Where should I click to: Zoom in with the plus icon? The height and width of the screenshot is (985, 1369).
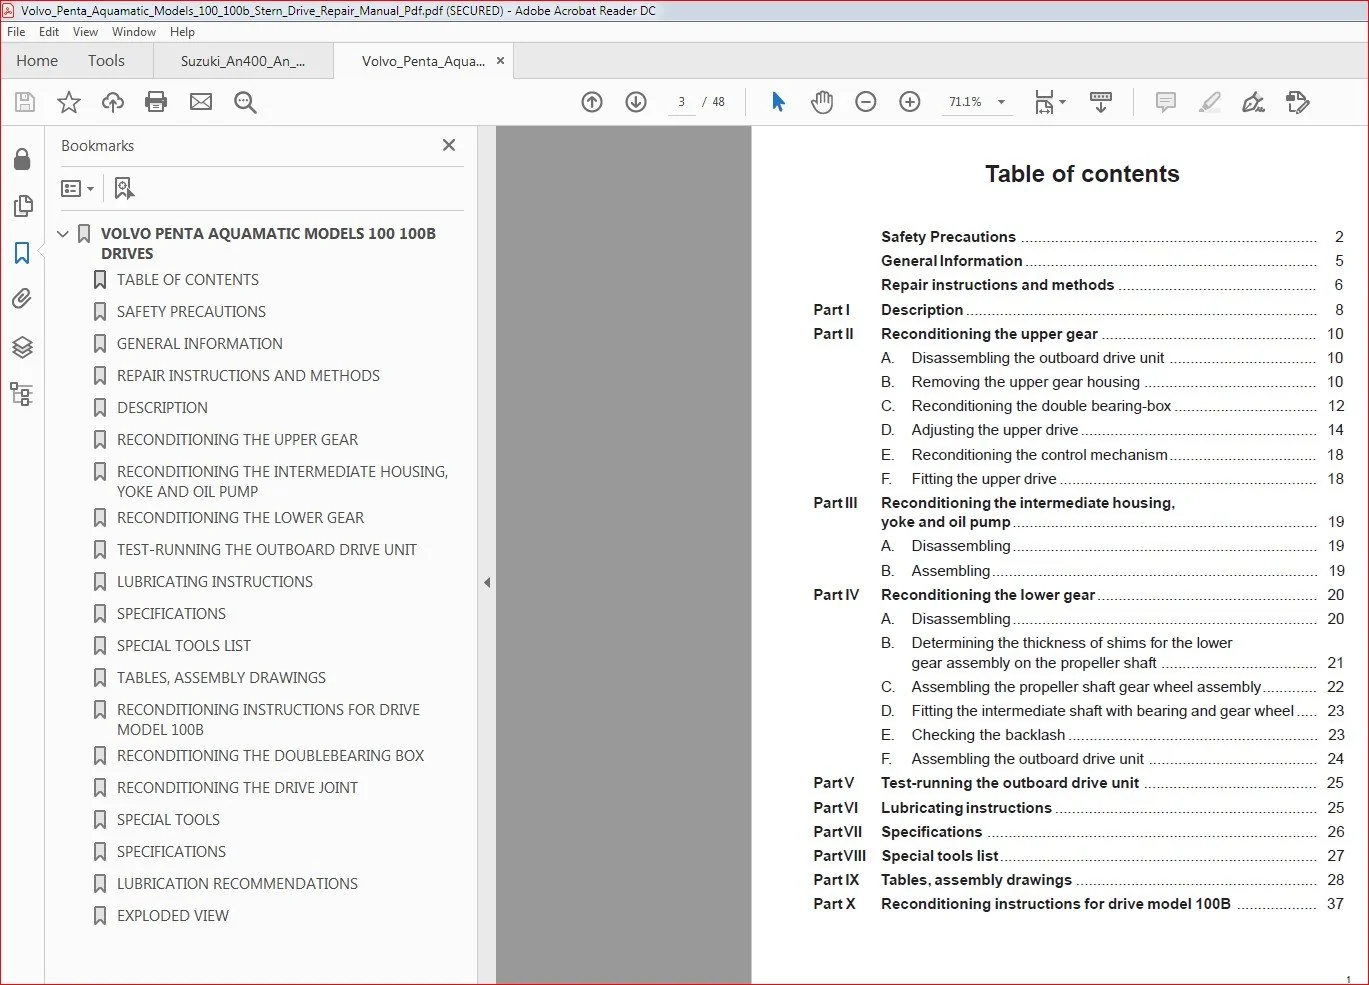click(910, 102)
